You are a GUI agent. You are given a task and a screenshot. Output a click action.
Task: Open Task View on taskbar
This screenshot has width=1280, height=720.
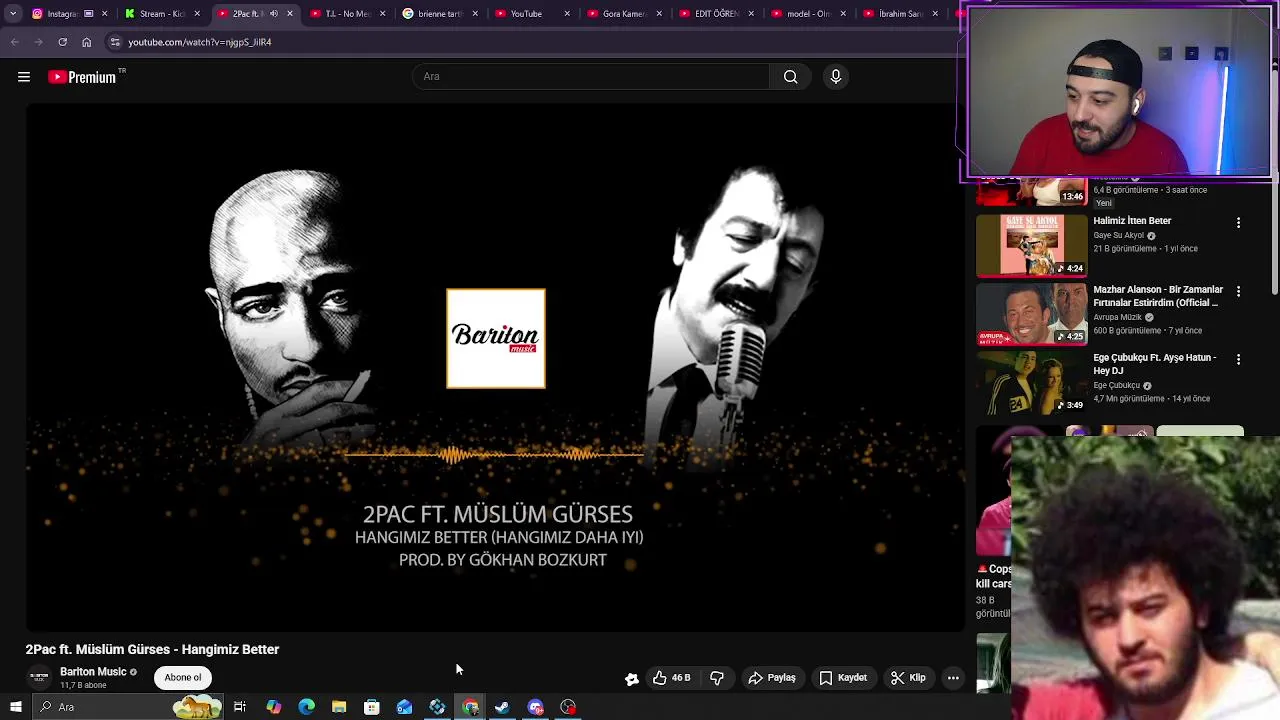[240, 707]
